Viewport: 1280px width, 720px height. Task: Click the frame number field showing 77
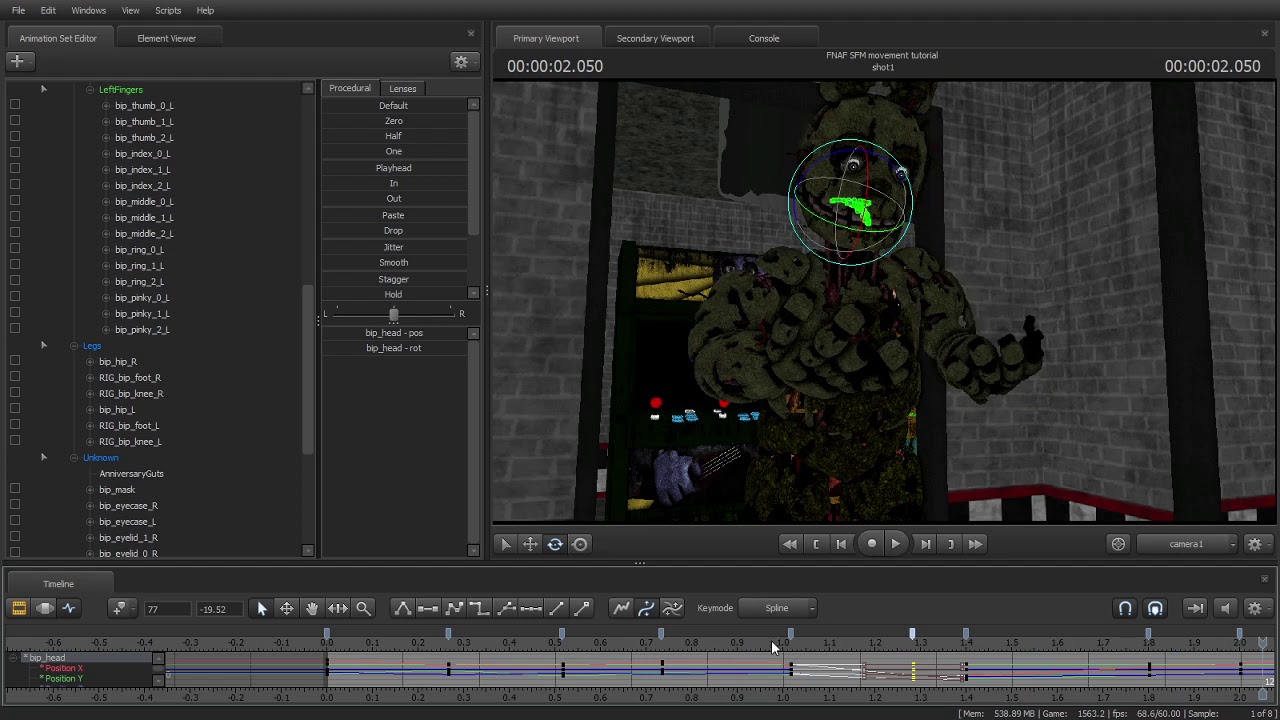click(x=168, y=608)
